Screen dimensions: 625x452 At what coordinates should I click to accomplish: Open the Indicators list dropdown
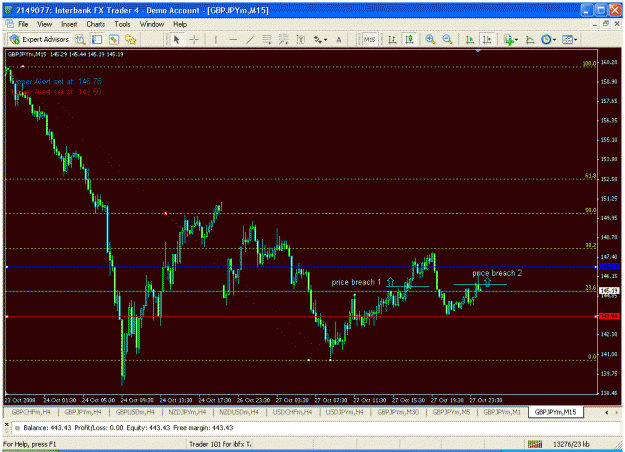click(x=511, y=39)
